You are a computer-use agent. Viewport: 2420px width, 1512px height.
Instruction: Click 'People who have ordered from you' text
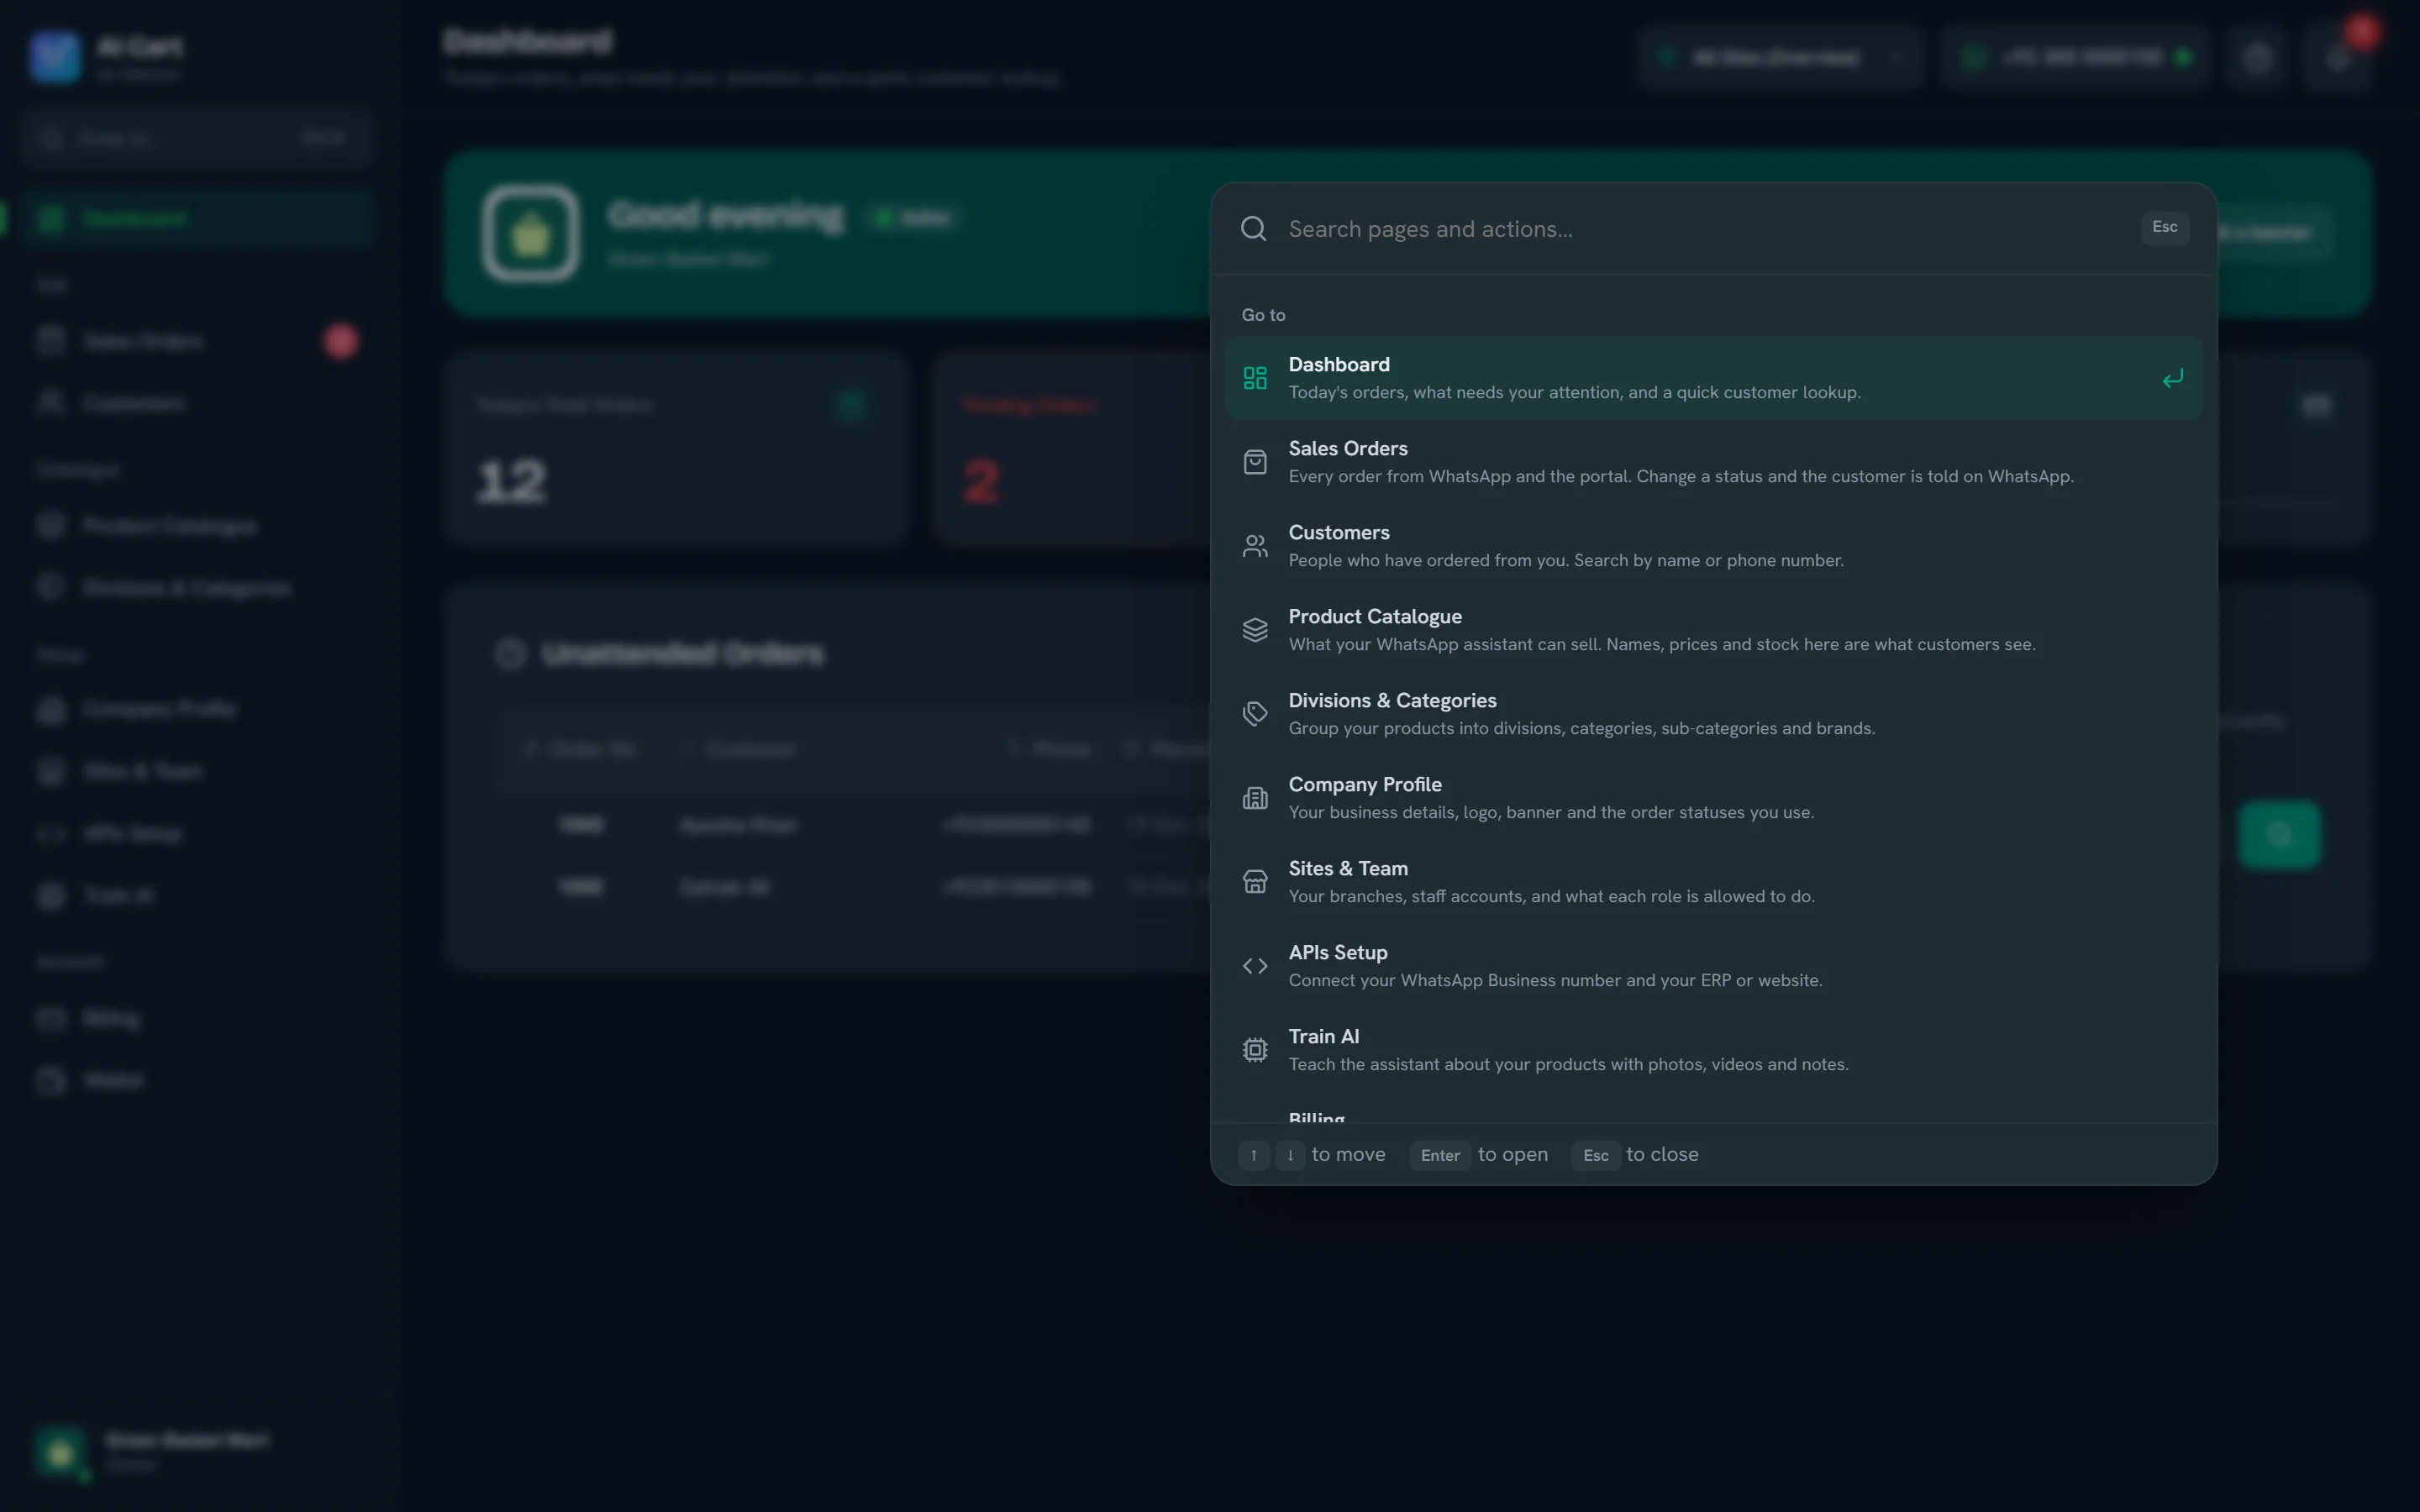click(1566, 560)
